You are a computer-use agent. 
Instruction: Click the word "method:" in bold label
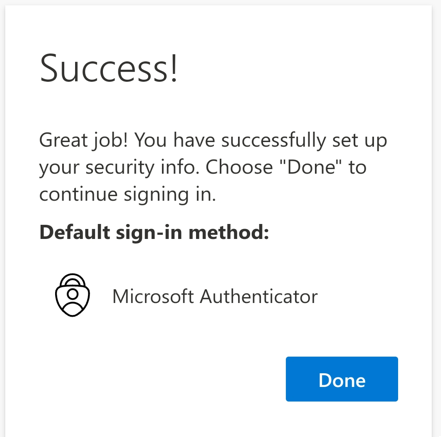229,232
